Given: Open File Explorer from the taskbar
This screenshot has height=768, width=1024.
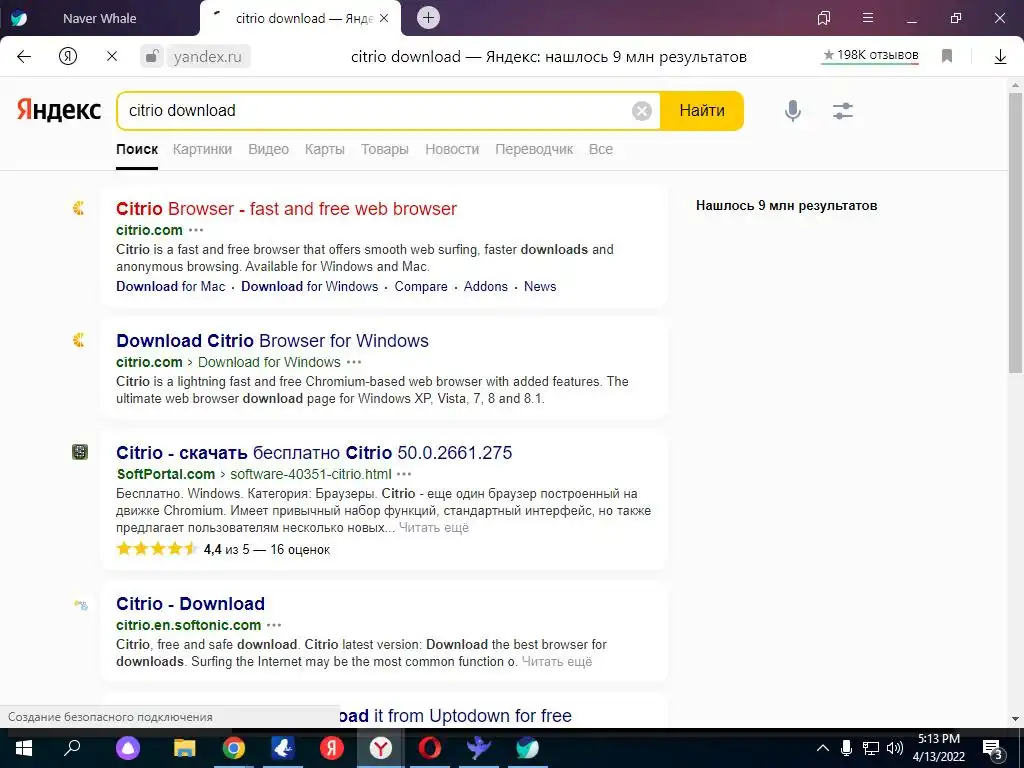Looking at the screenshot, I should (x=185, y=748).
